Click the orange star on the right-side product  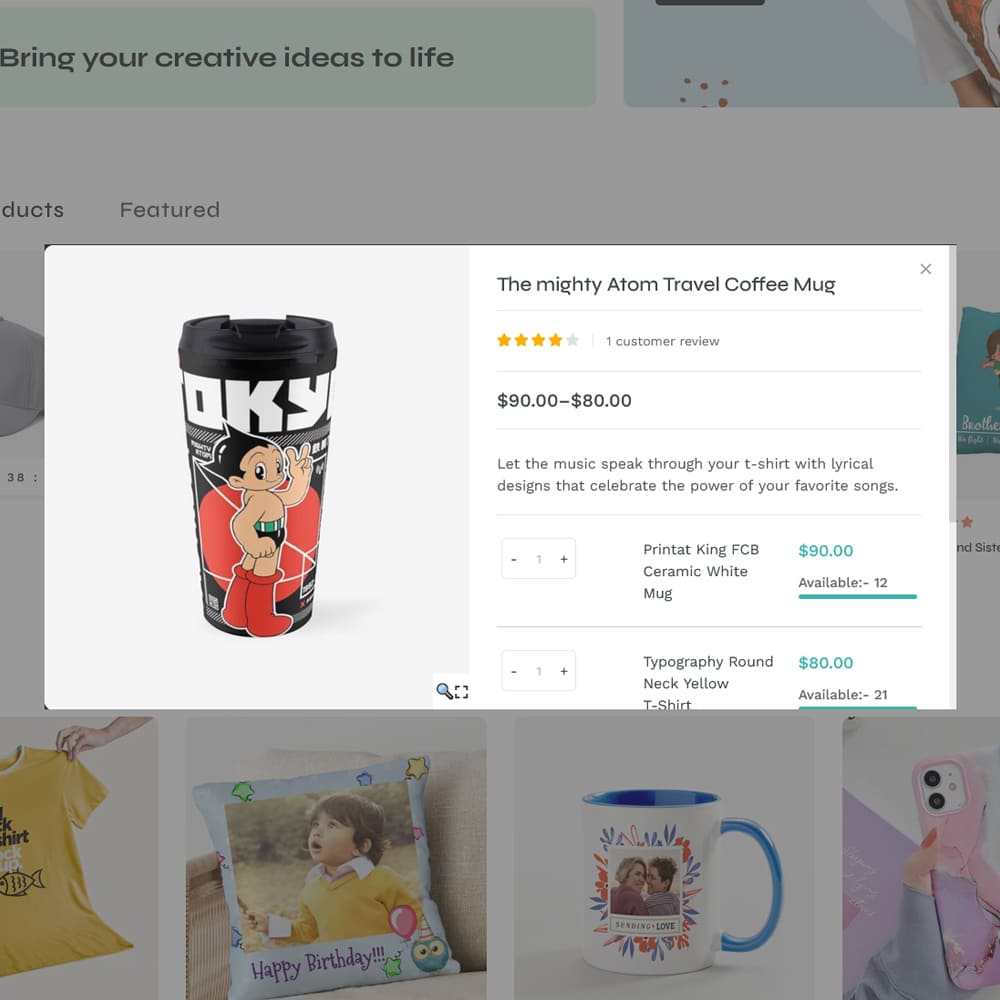click(966, 522)
